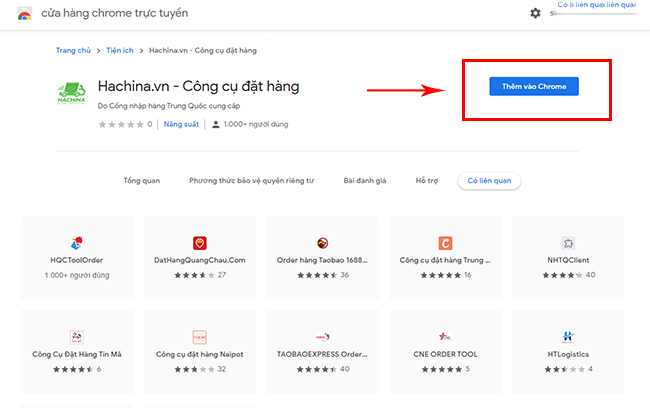Open Phương thức bảo vệ quyền riêng tư tab
Viewport: 650px width, 408px height.
252,181
